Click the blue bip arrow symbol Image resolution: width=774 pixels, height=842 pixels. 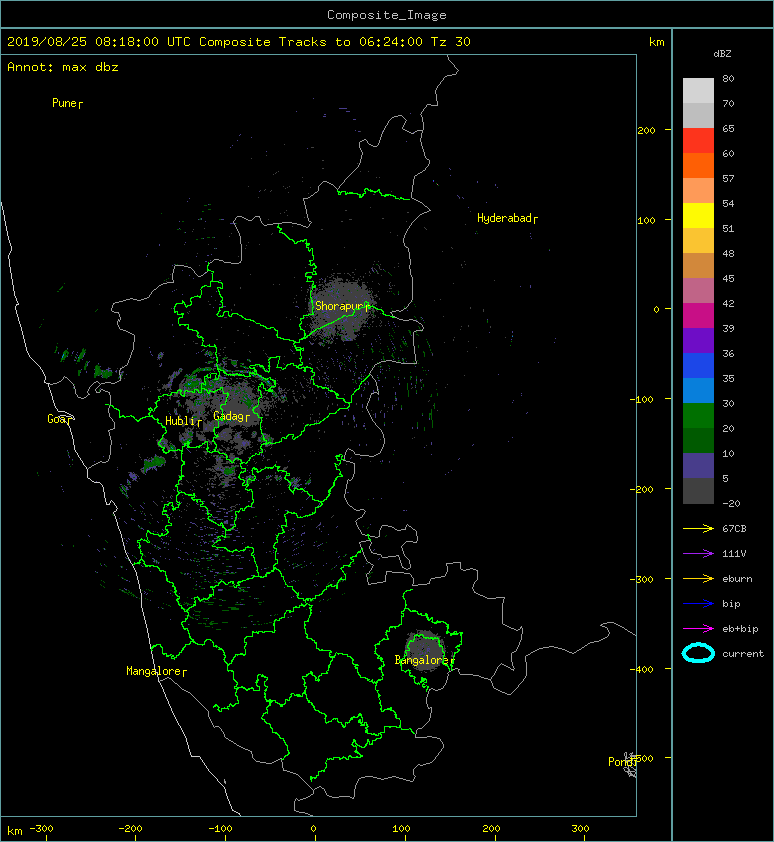(698, 604)
